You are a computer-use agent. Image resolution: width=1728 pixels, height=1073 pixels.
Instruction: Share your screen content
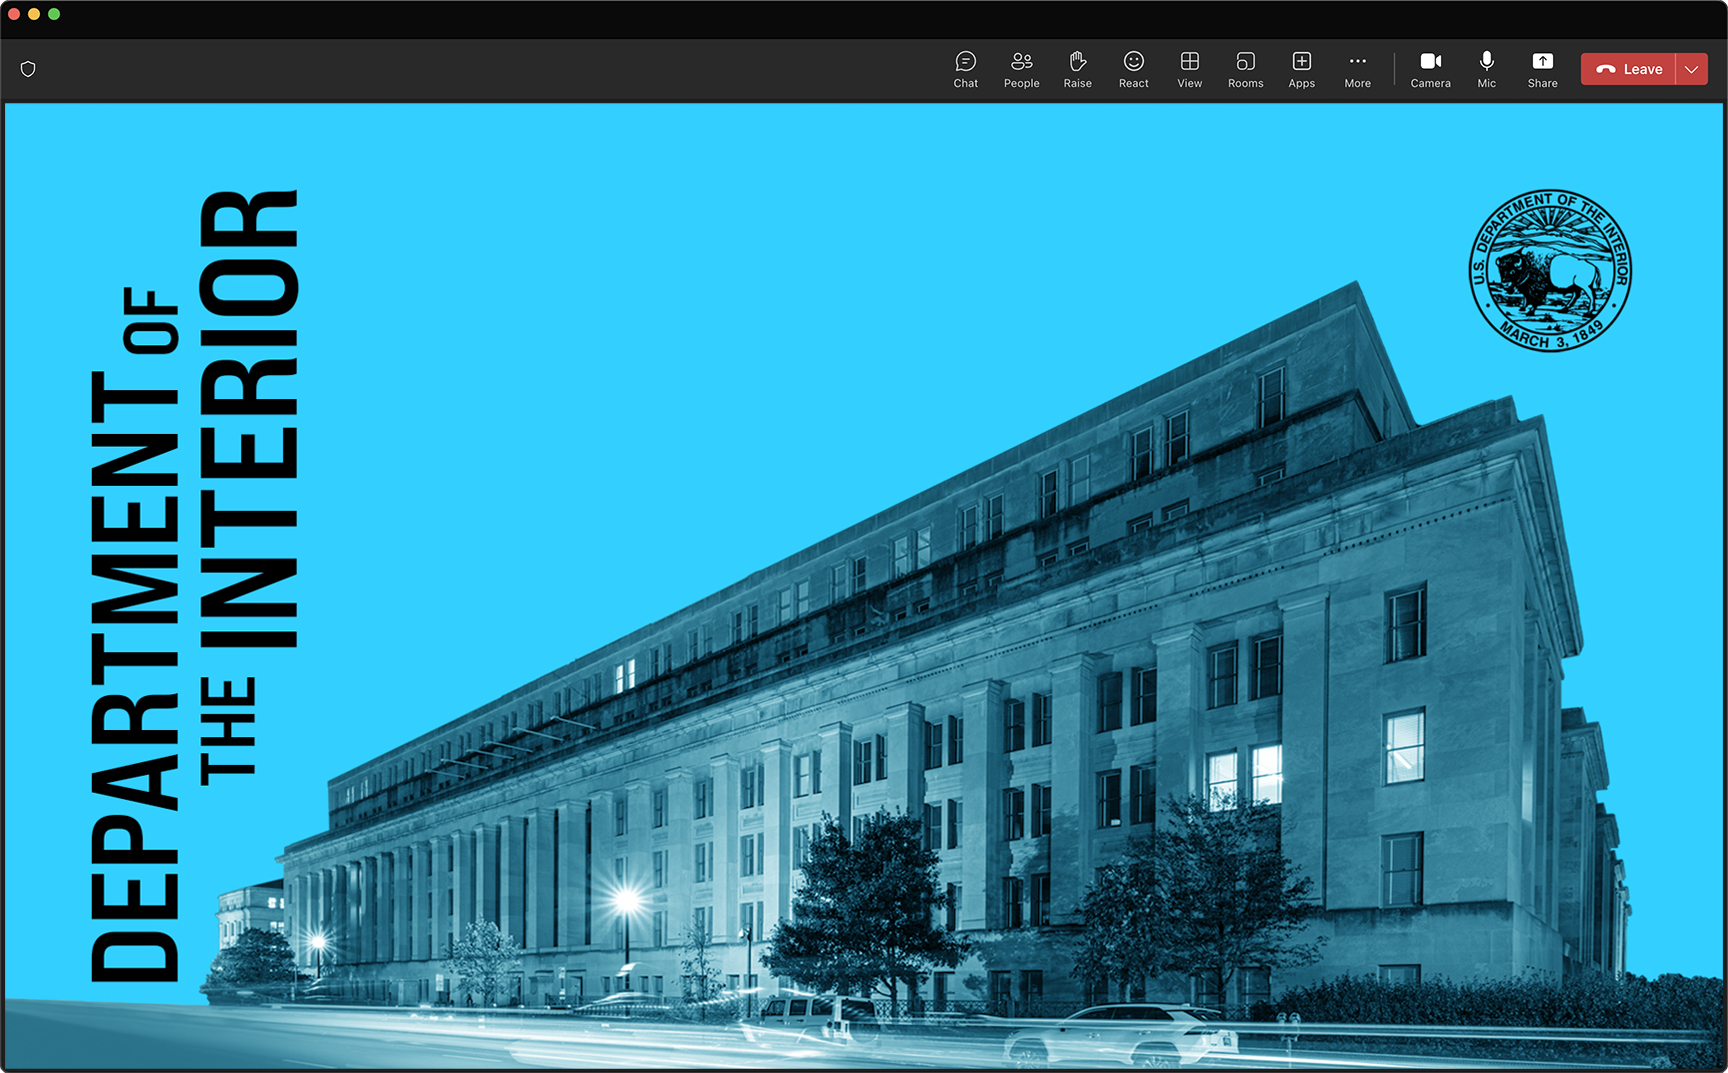[1542, 69]
